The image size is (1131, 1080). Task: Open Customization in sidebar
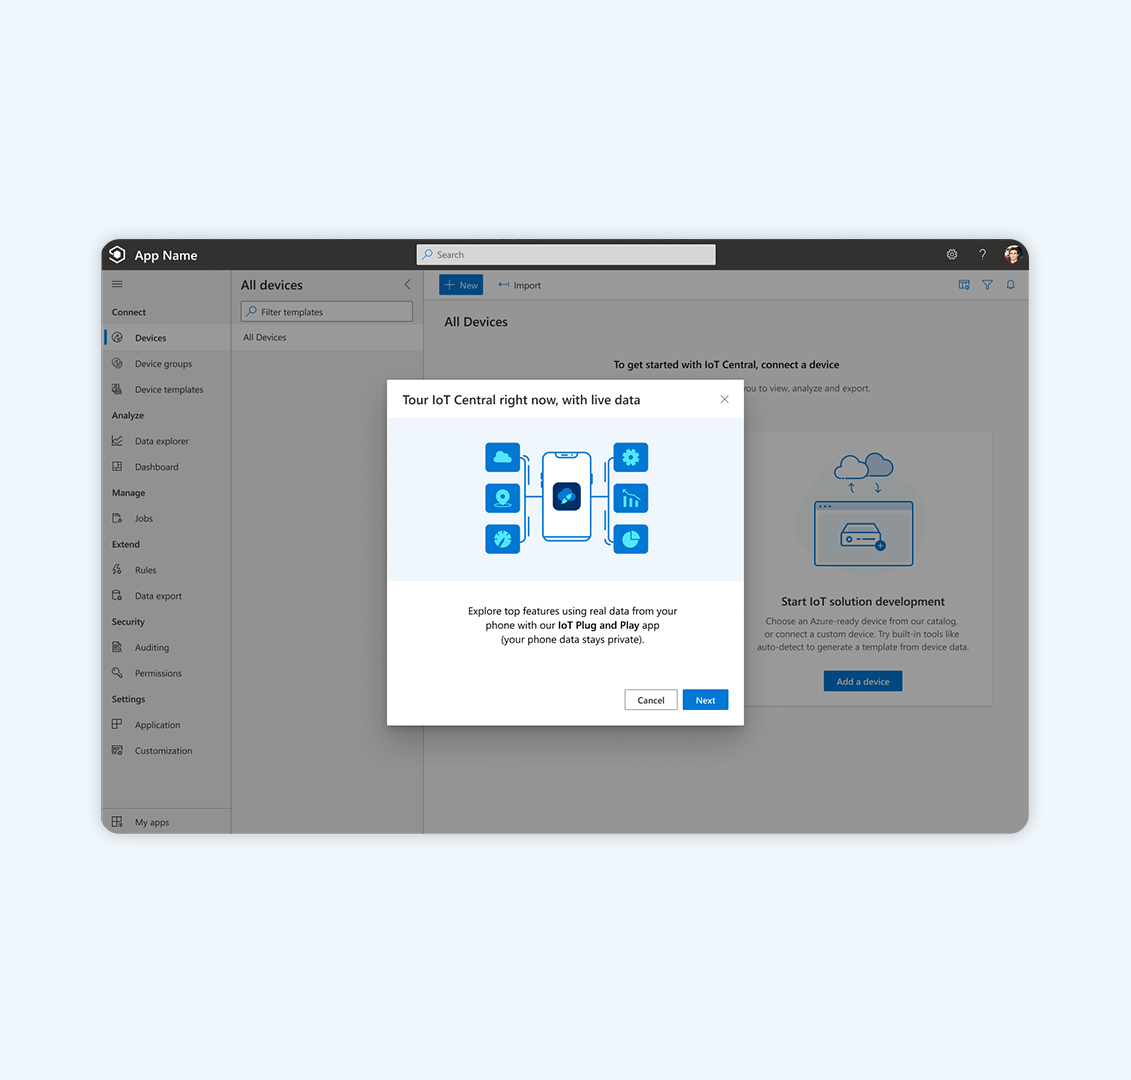point(166,750)
